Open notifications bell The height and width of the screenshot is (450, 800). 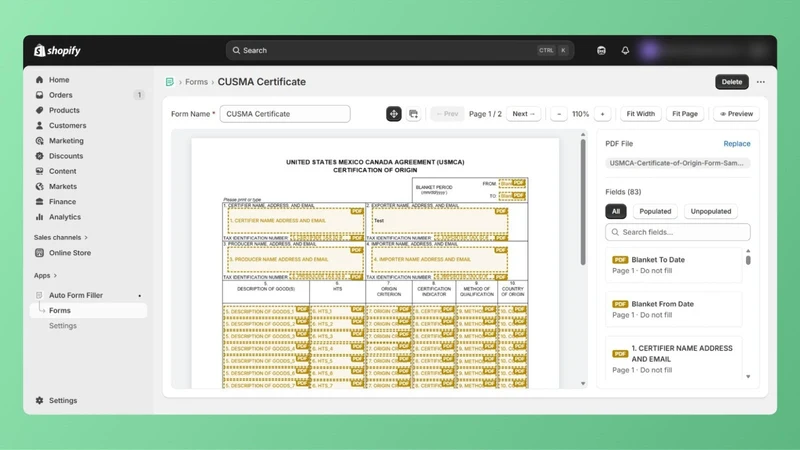tap(625, 51)
